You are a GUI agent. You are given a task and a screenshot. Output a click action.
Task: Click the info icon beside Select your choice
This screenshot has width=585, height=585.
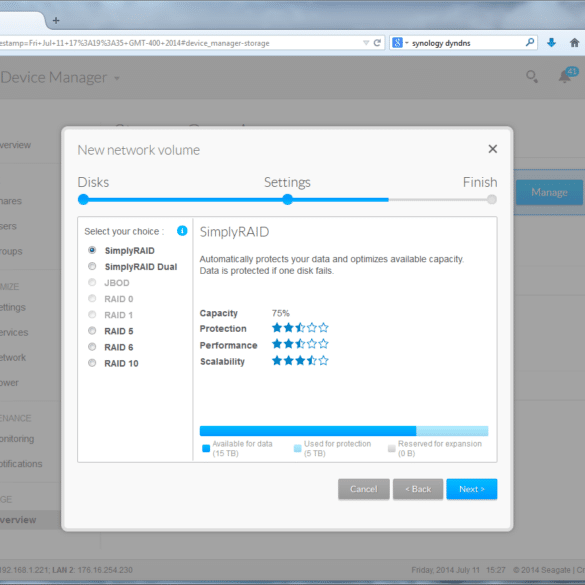tap(182, 231)
